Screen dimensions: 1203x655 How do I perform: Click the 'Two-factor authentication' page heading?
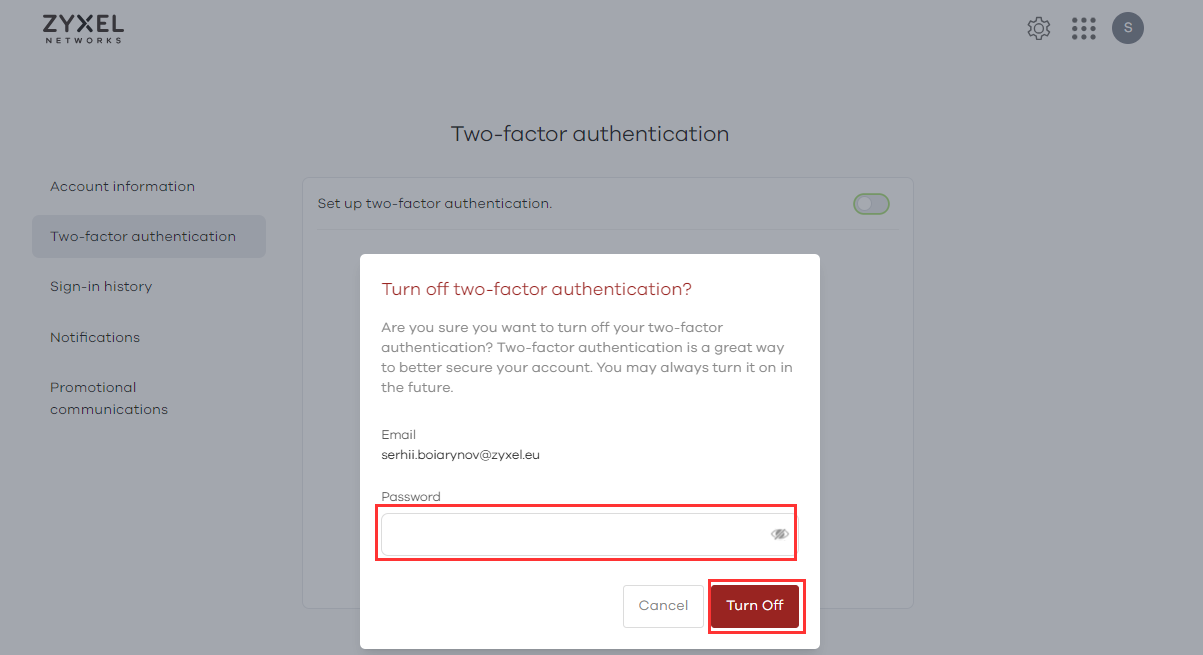[x=590, y=134]
